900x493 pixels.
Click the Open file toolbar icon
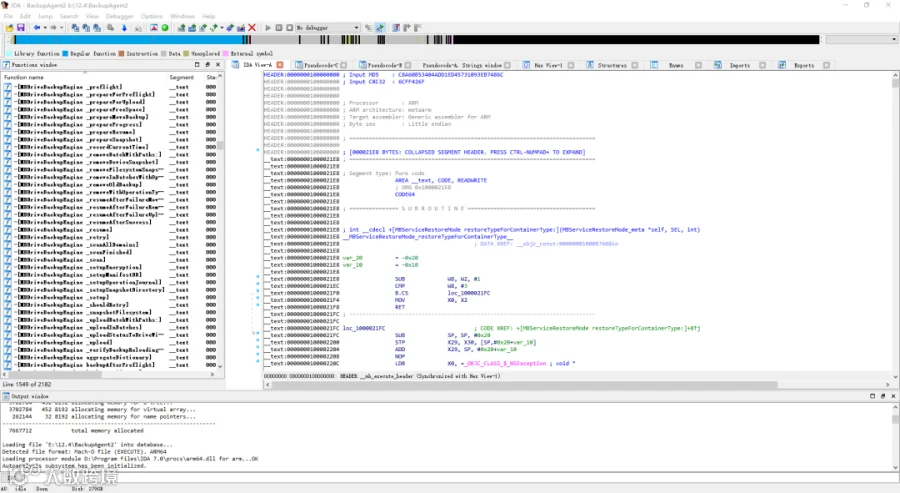coord(9,28)
